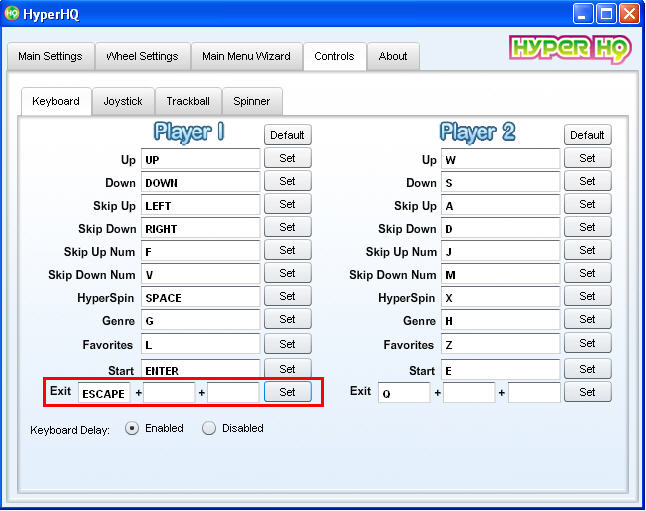This screenshot has width=646, height=511.
Task: Set Player 1 Skip Down key
Action: (287, 227)
